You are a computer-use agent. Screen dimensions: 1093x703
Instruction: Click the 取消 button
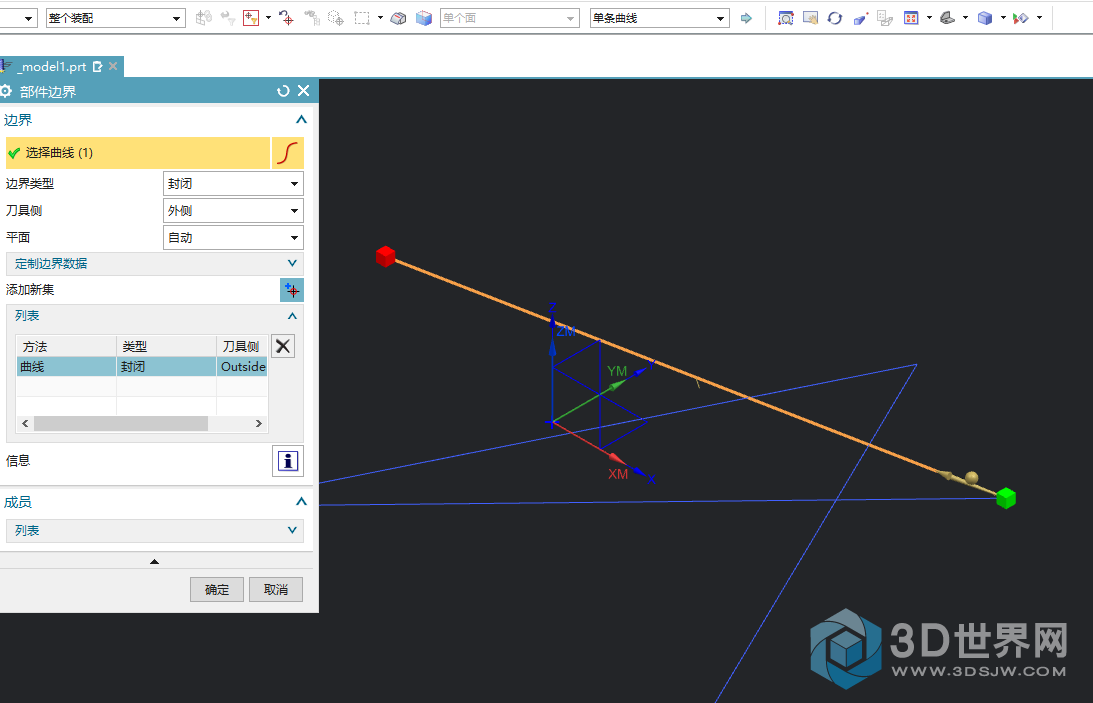[x=276, y=589]
